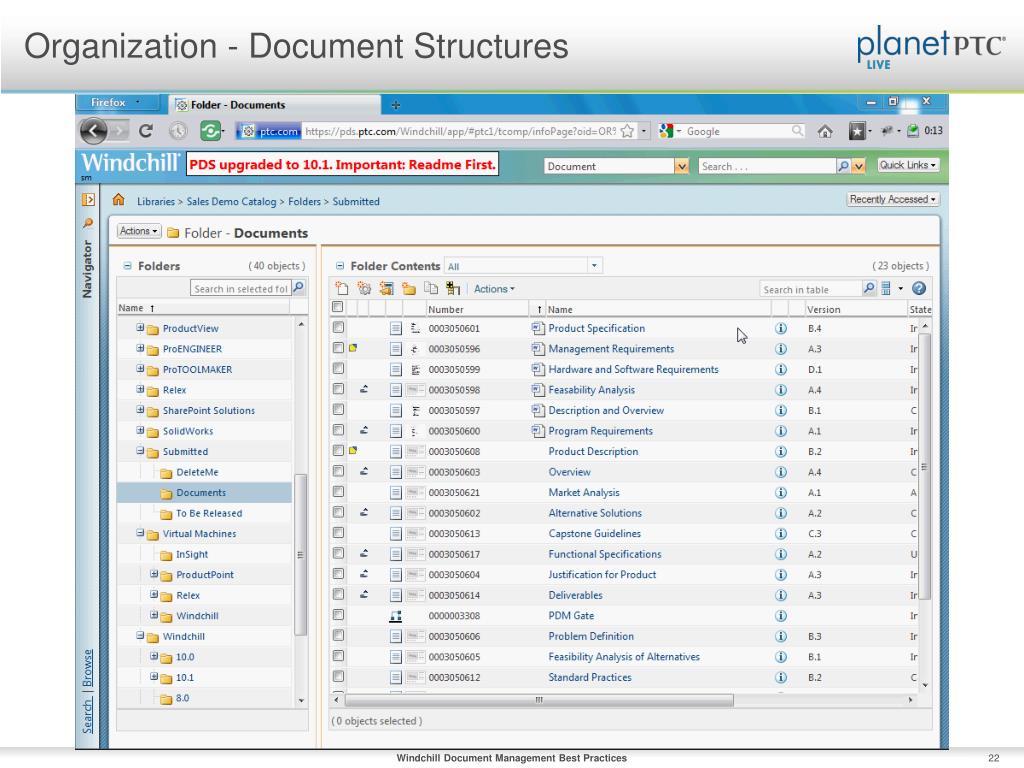Collapse the Virtual Machines folder node

tap(140, 533)
